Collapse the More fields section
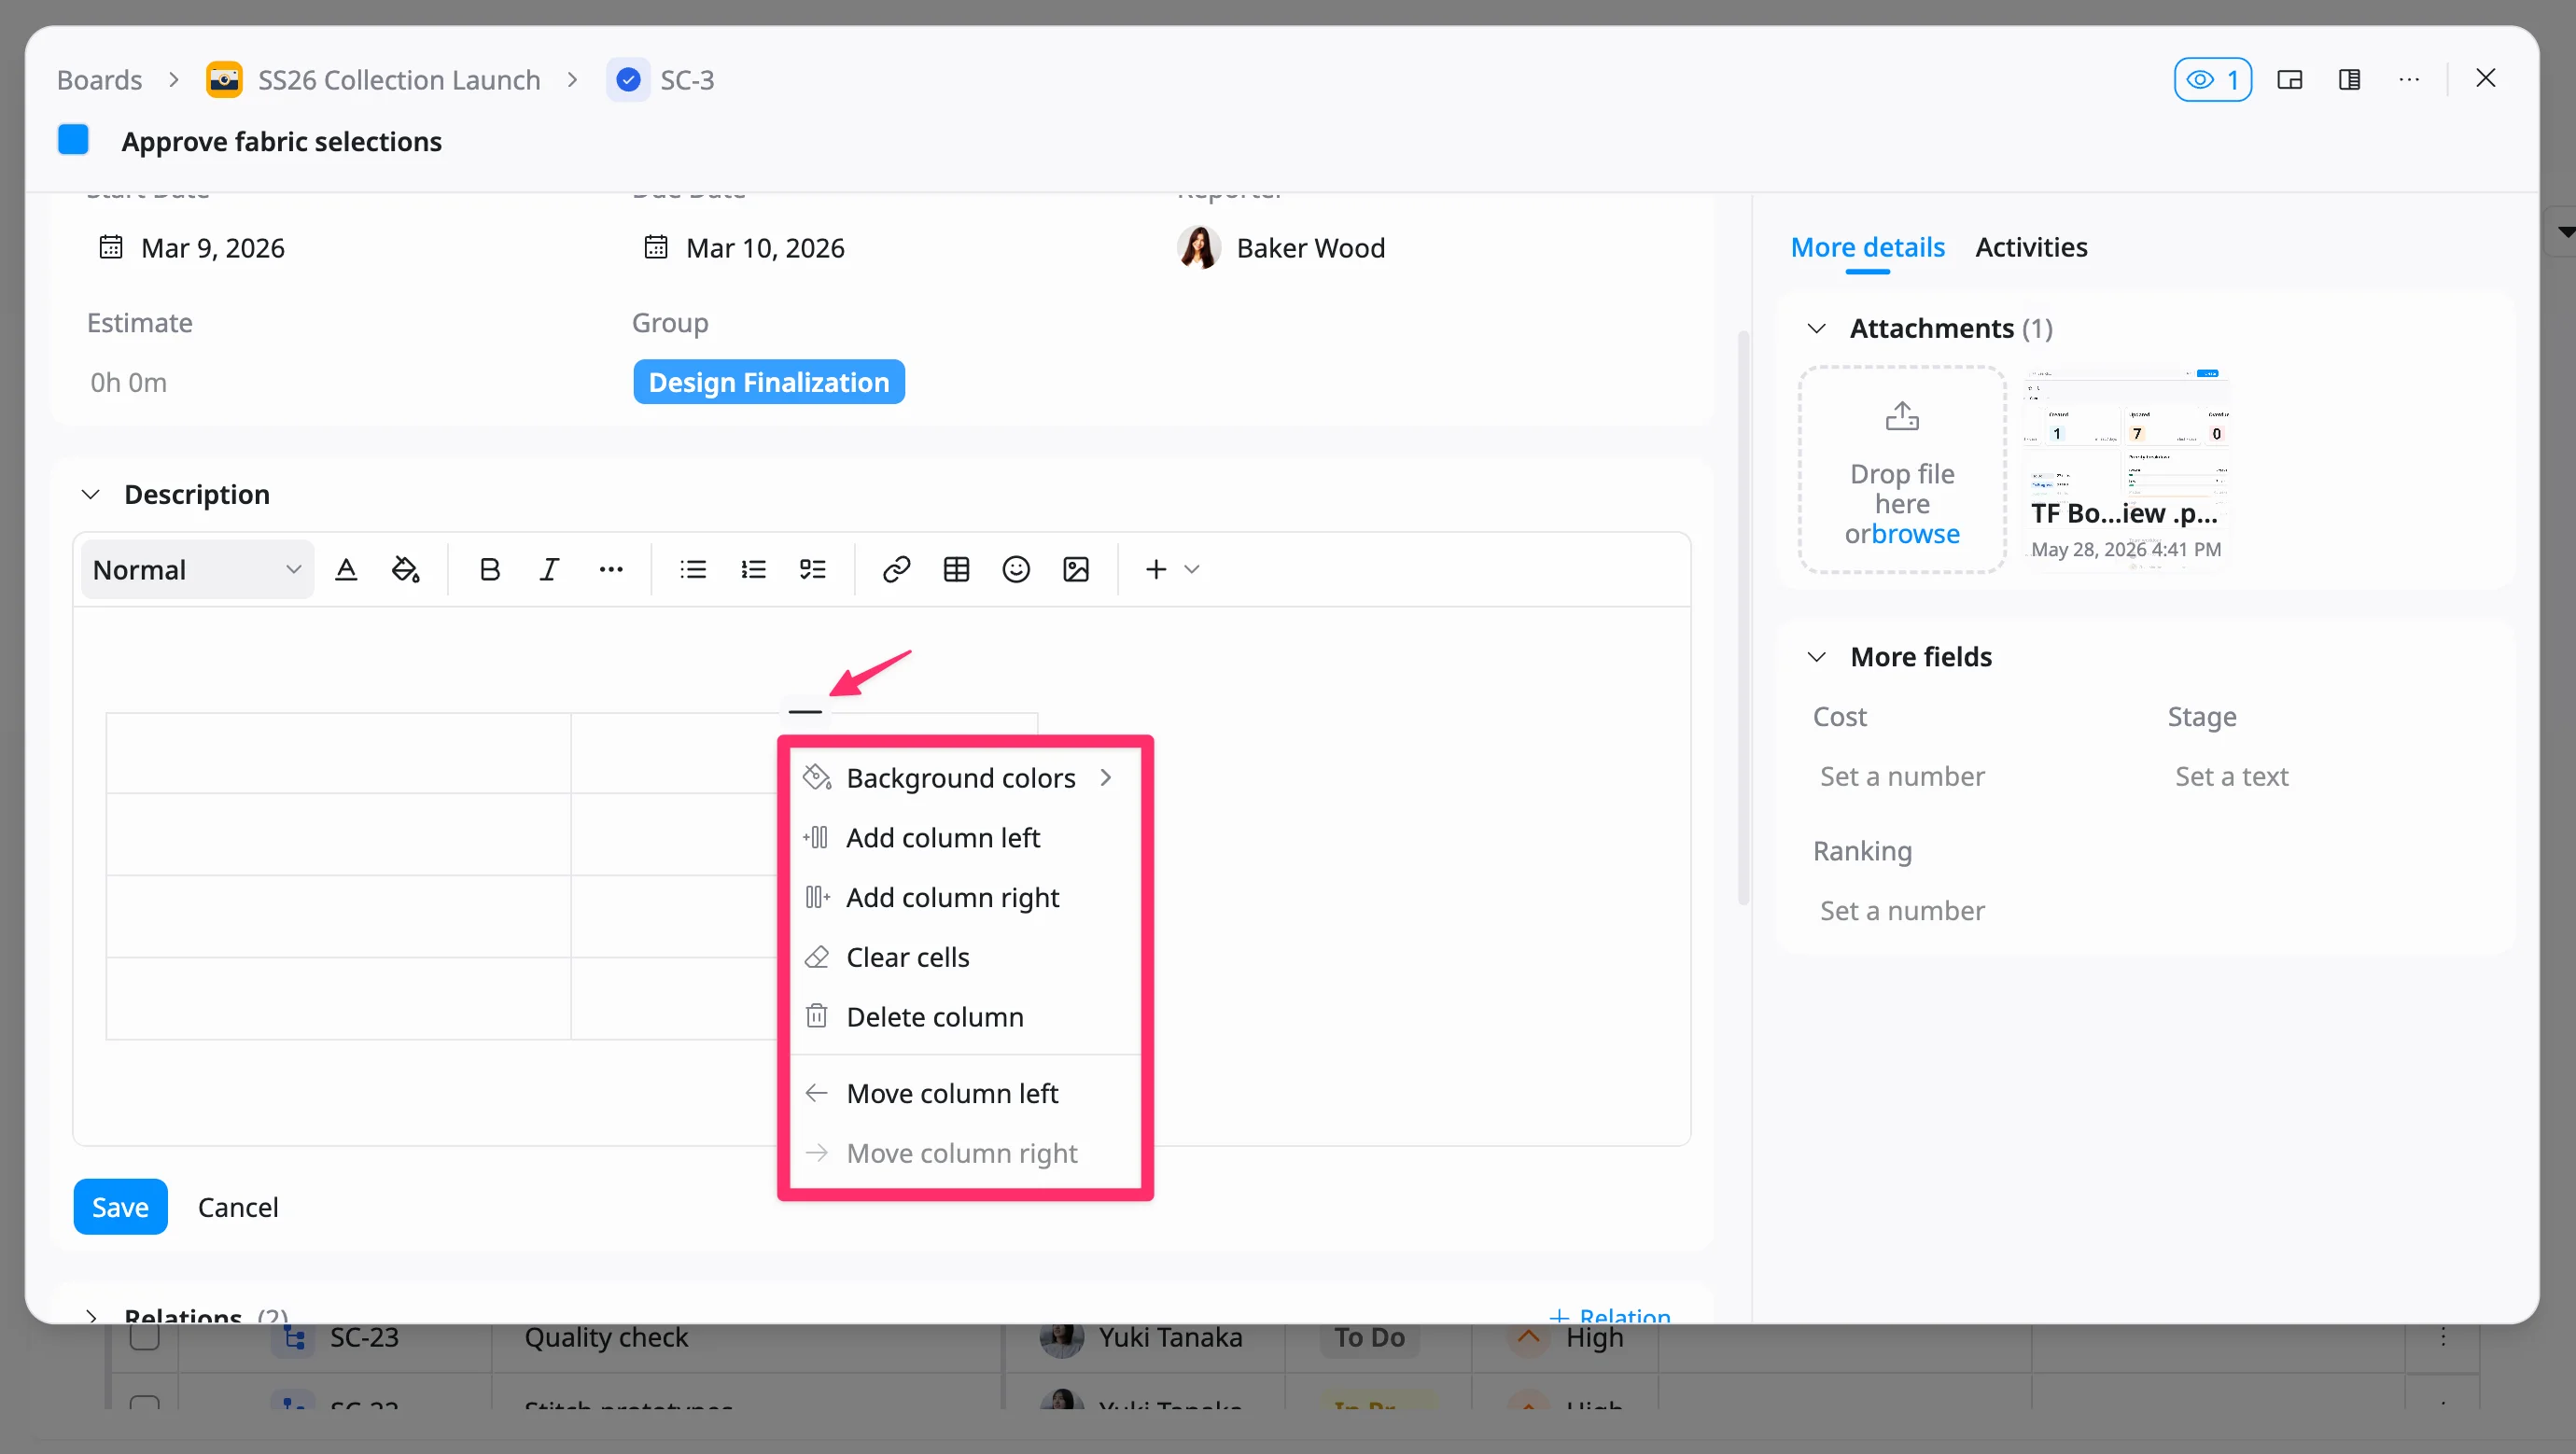Image resolution: width=2576 pixels, height=1454 pixels. 1817,656
